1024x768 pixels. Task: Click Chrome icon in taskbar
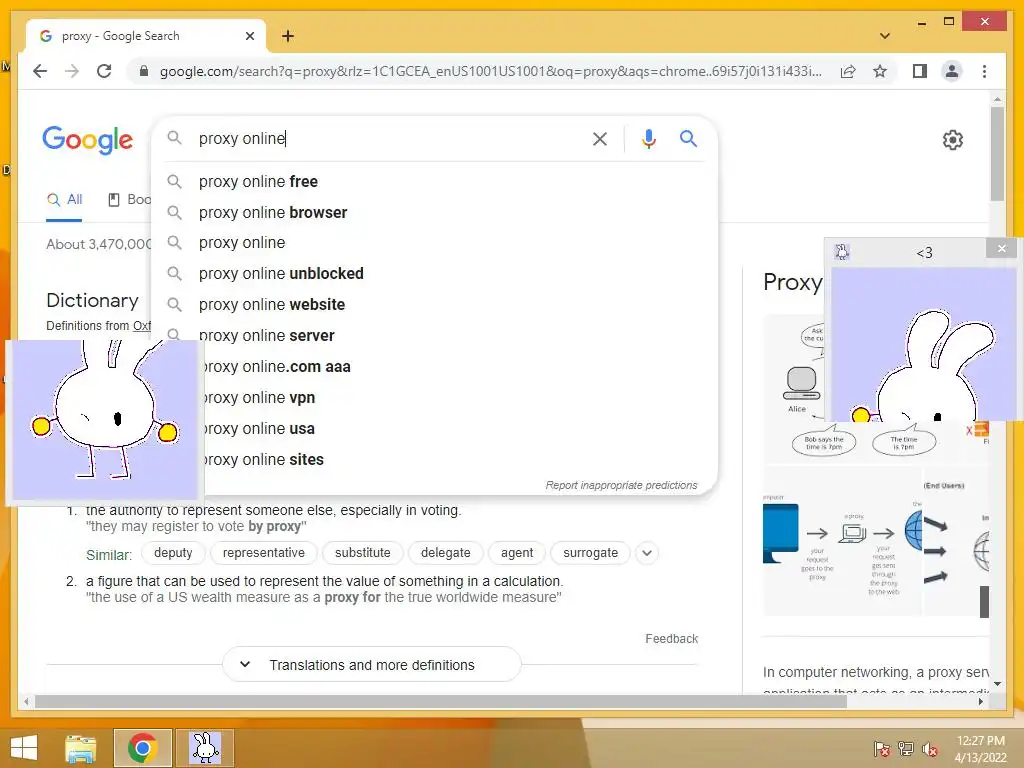142,748
